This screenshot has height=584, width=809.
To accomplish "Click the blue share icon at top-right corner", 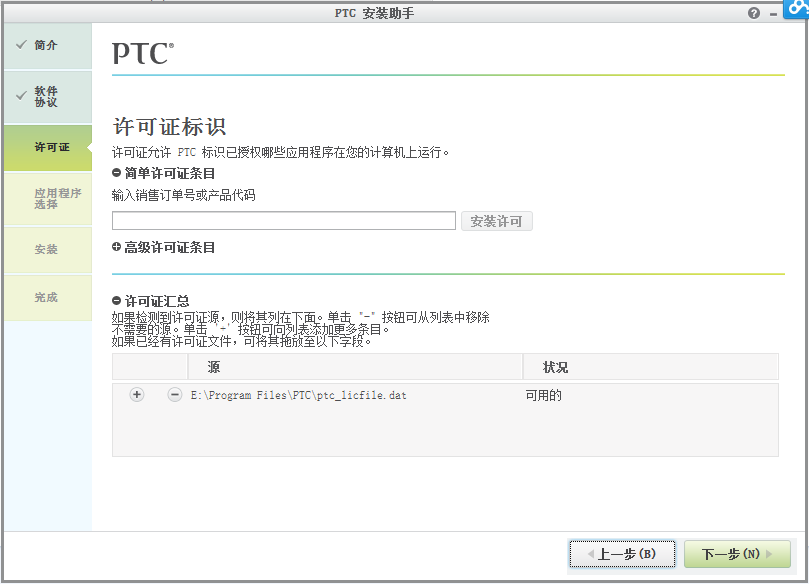I will coord(796,9).
